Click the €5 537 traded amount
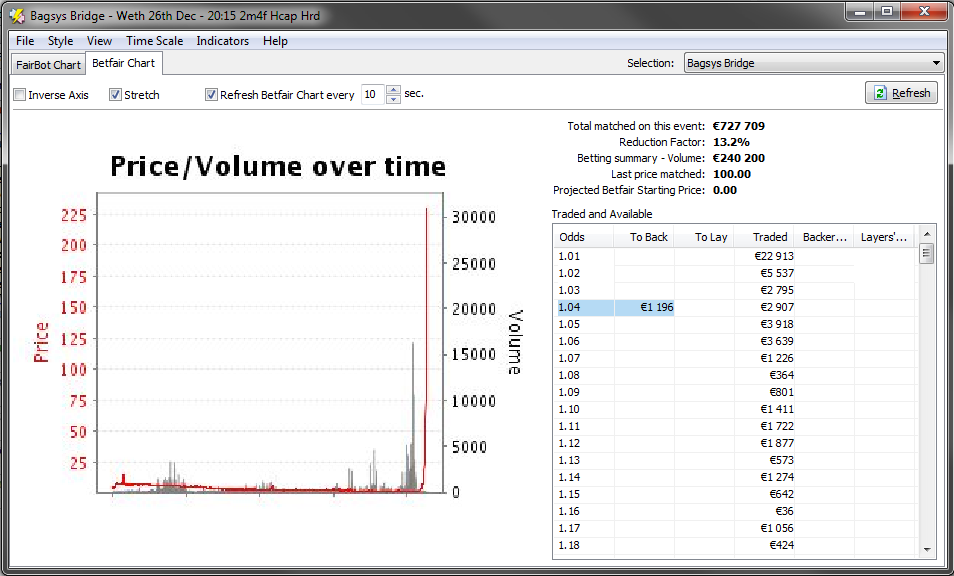Viewport: 954px width, 576px height. click(777, 273)
